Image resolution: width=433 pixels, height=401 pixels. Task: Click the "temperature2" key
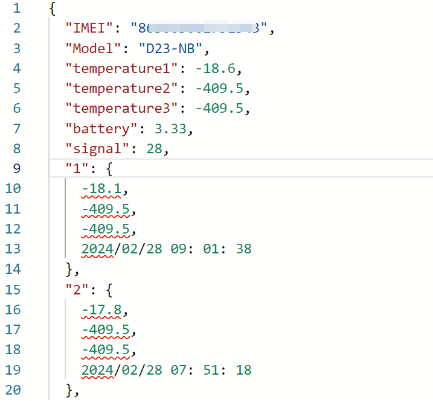[x=122, y=89]
